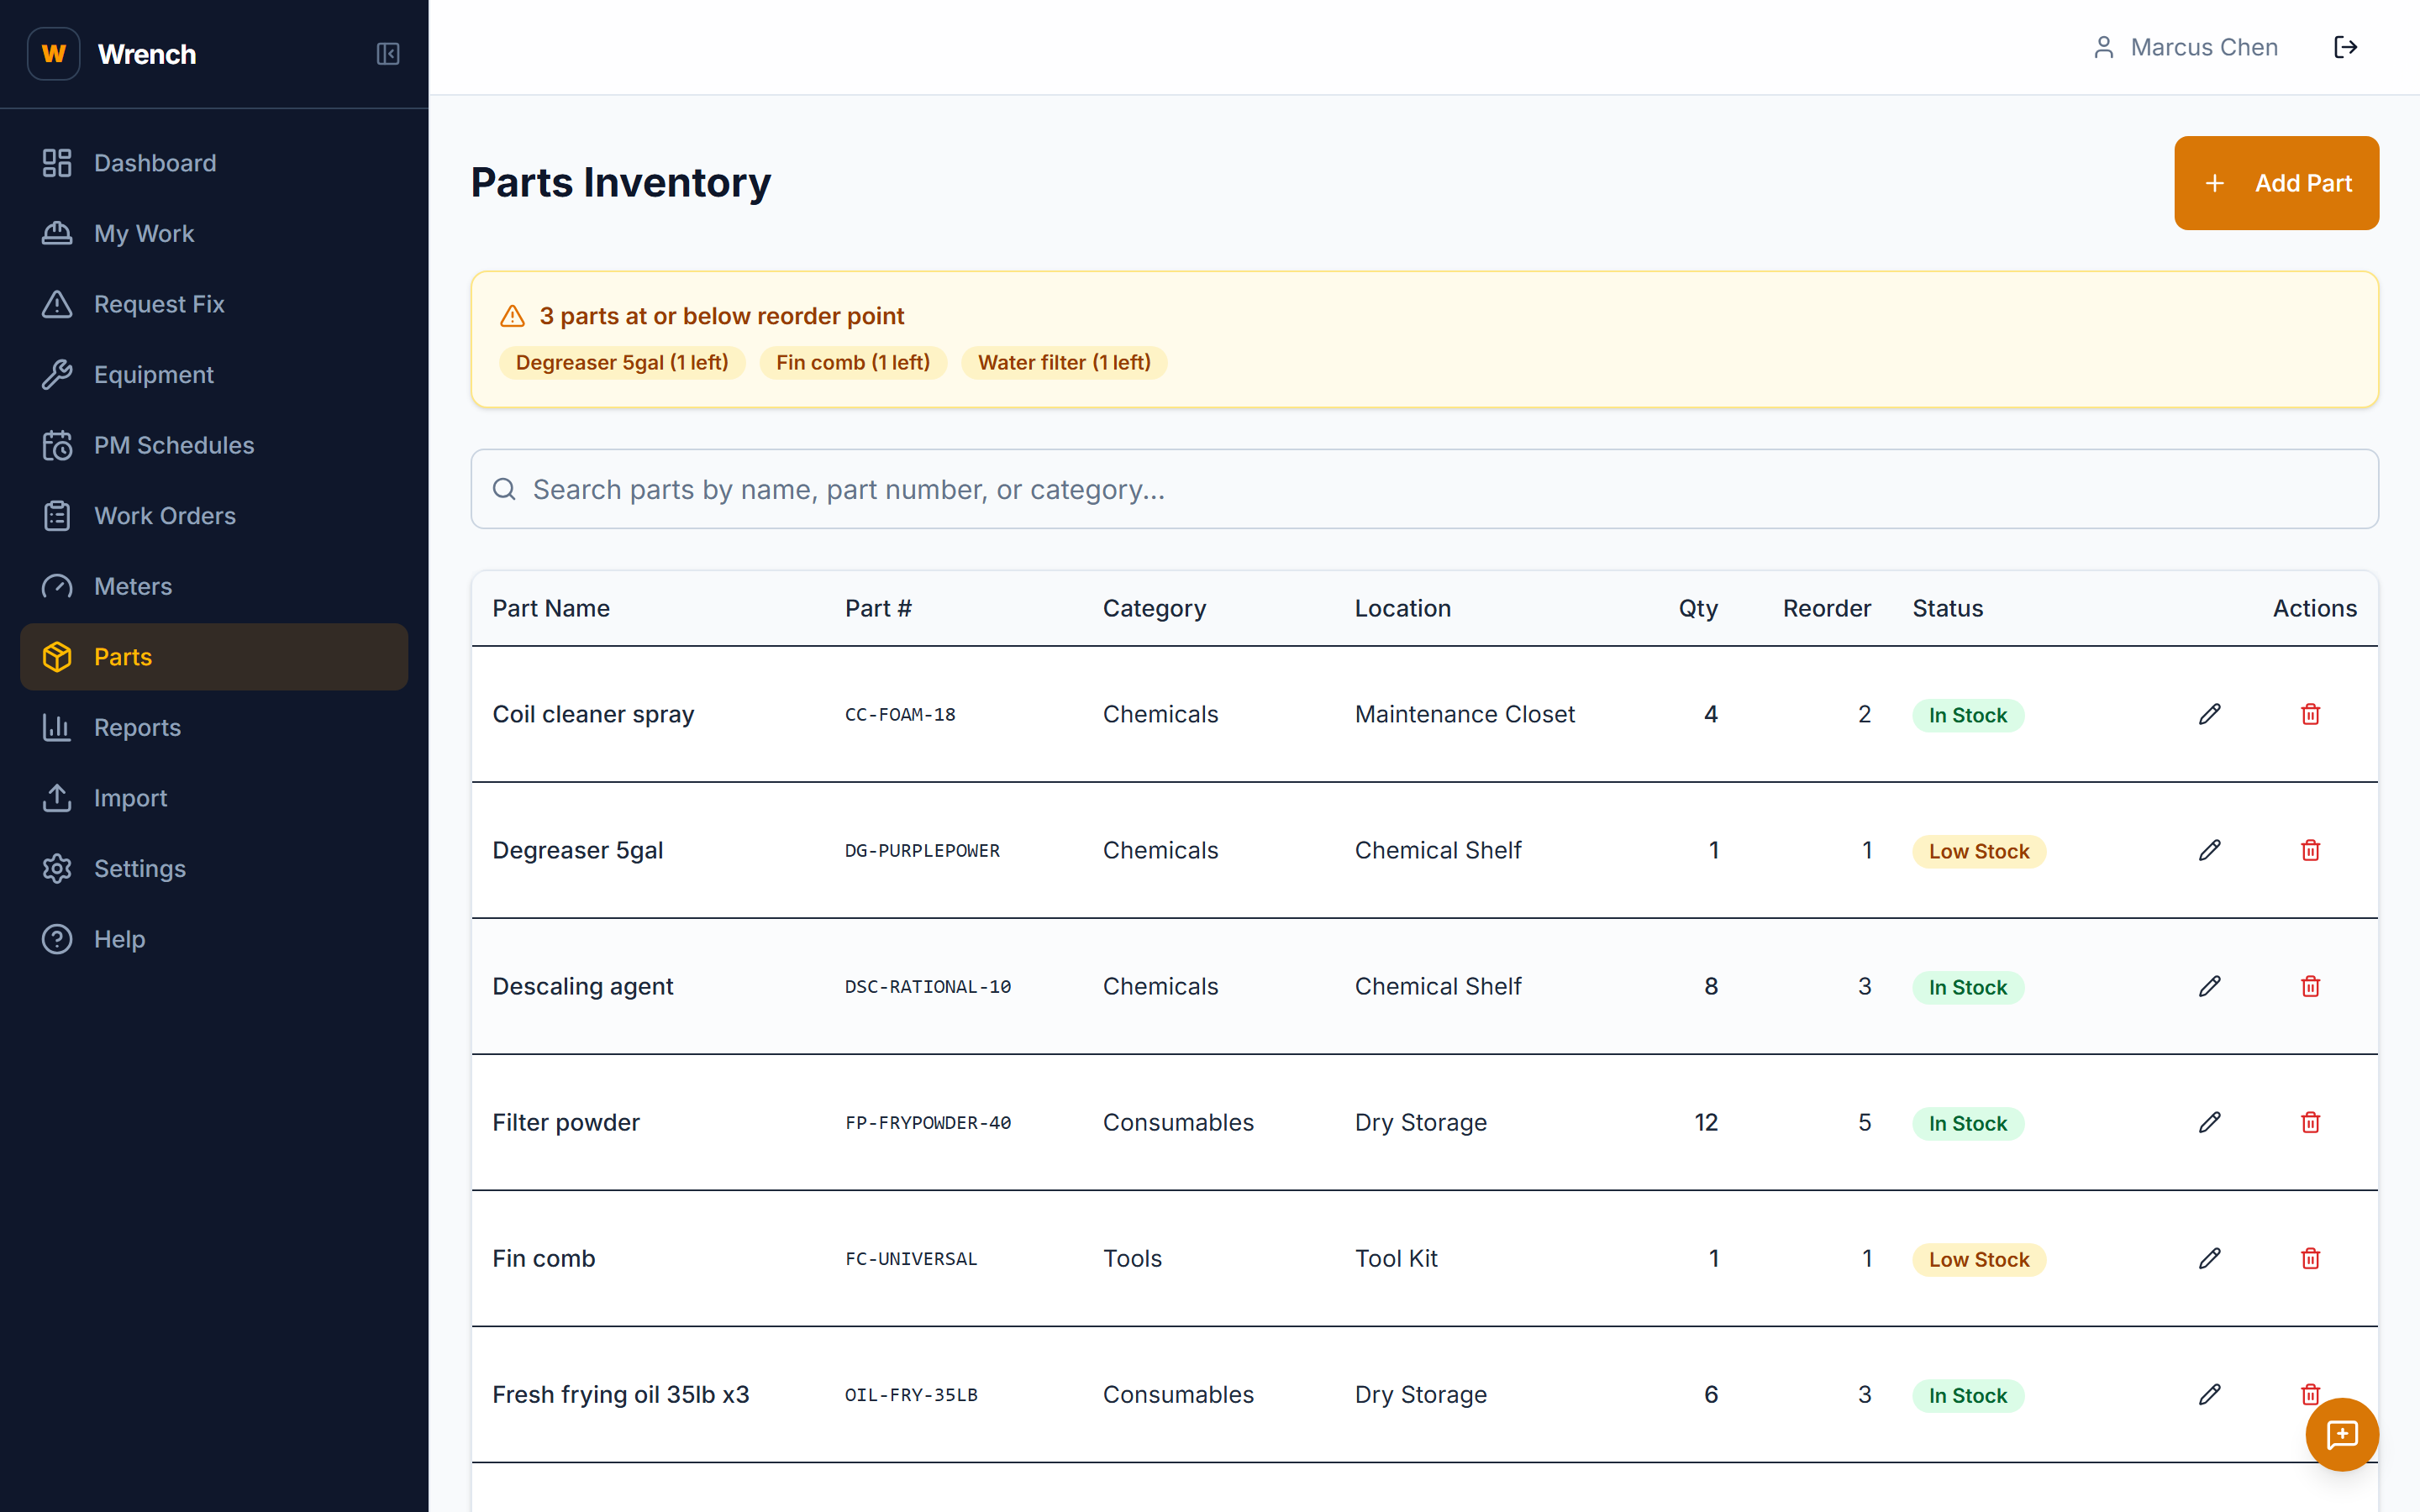
Task: Open Settings from the sidebar
Action: [140, 868]
